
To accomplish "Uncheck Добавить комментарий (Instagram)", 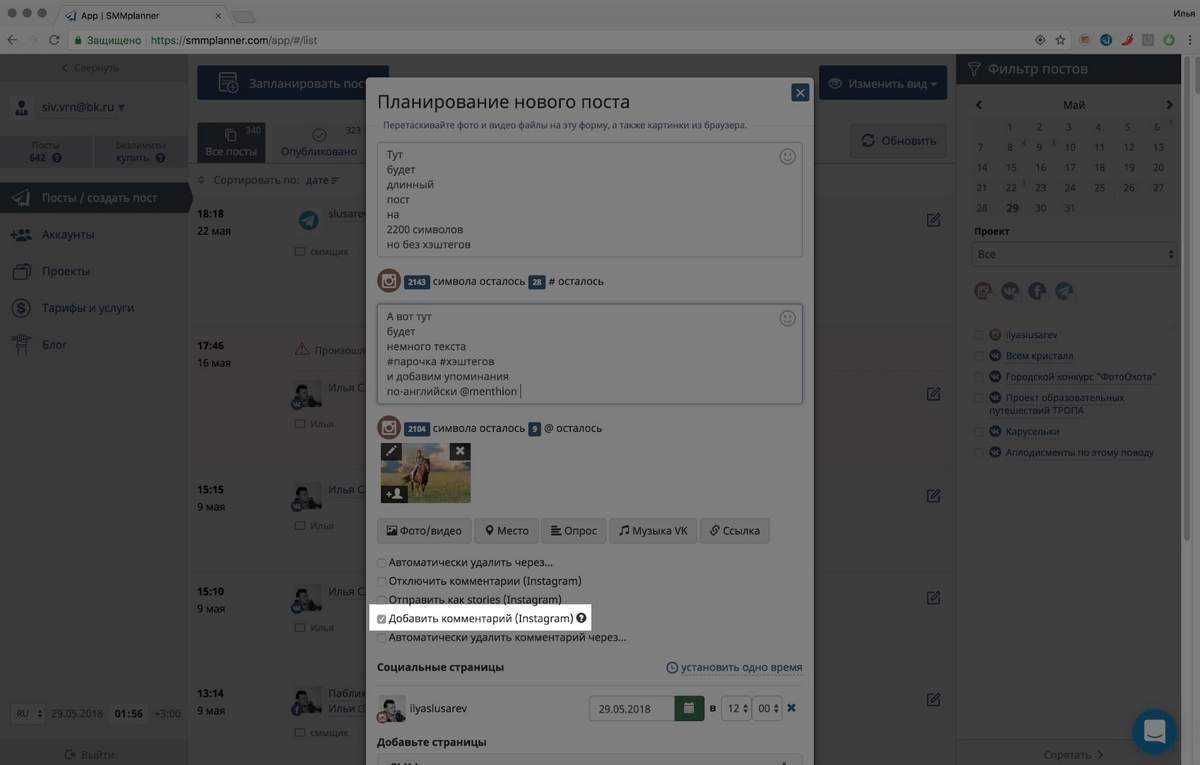I will 382,619.
